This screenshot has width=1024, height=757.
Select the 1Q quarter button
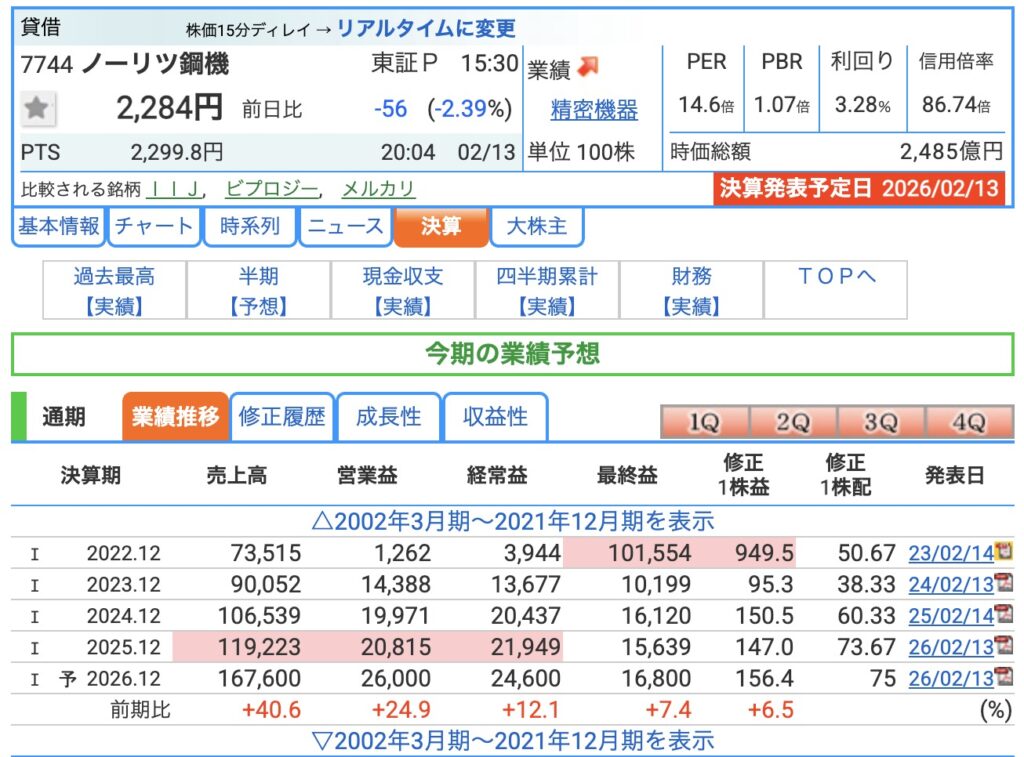pyautogui.click(x=703, y=422)
